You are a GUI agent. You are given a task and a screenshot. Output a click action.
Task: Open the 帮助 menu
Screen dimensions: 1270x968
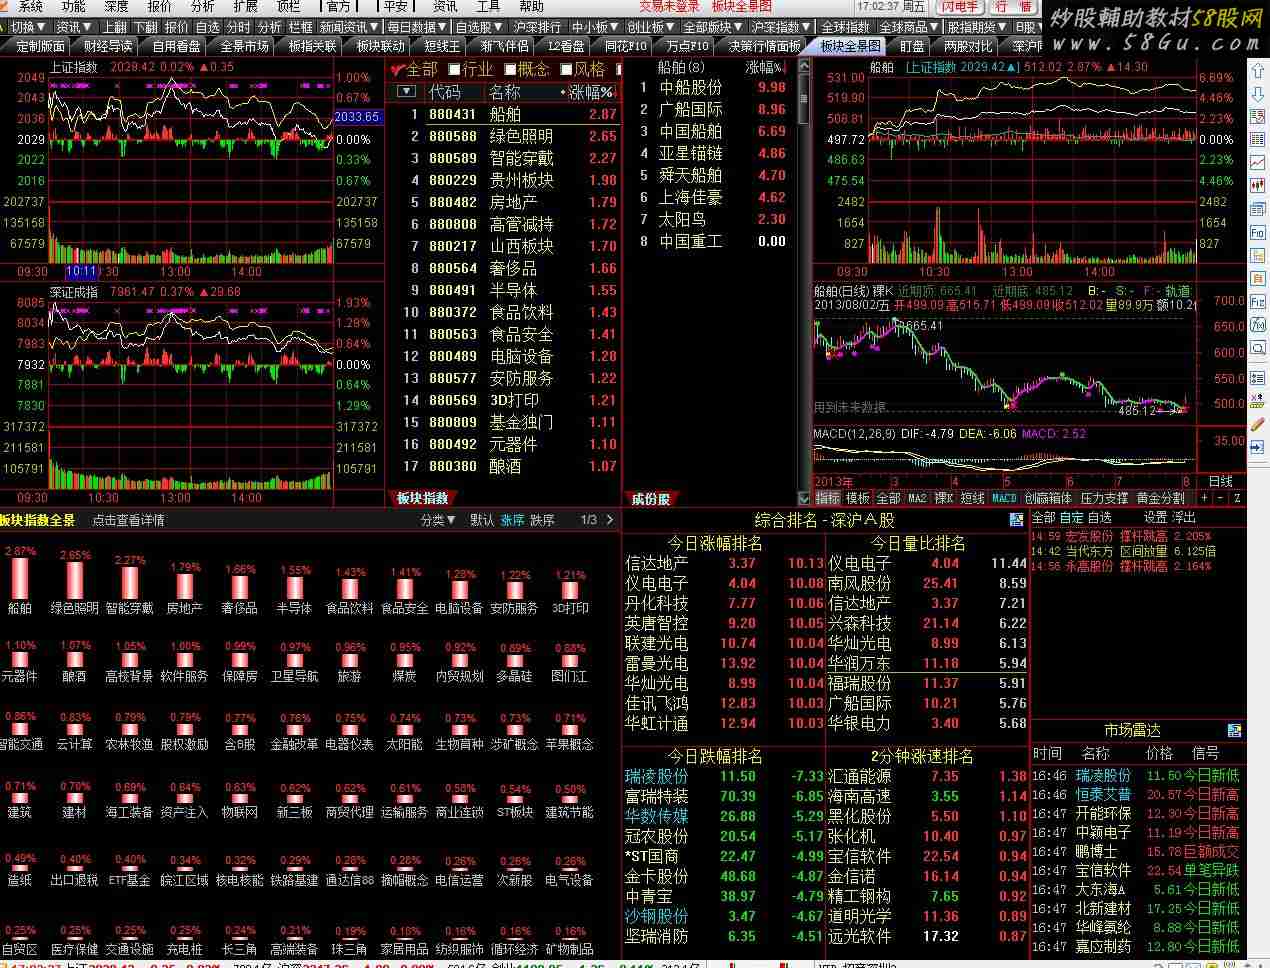[x=532, y=6]
